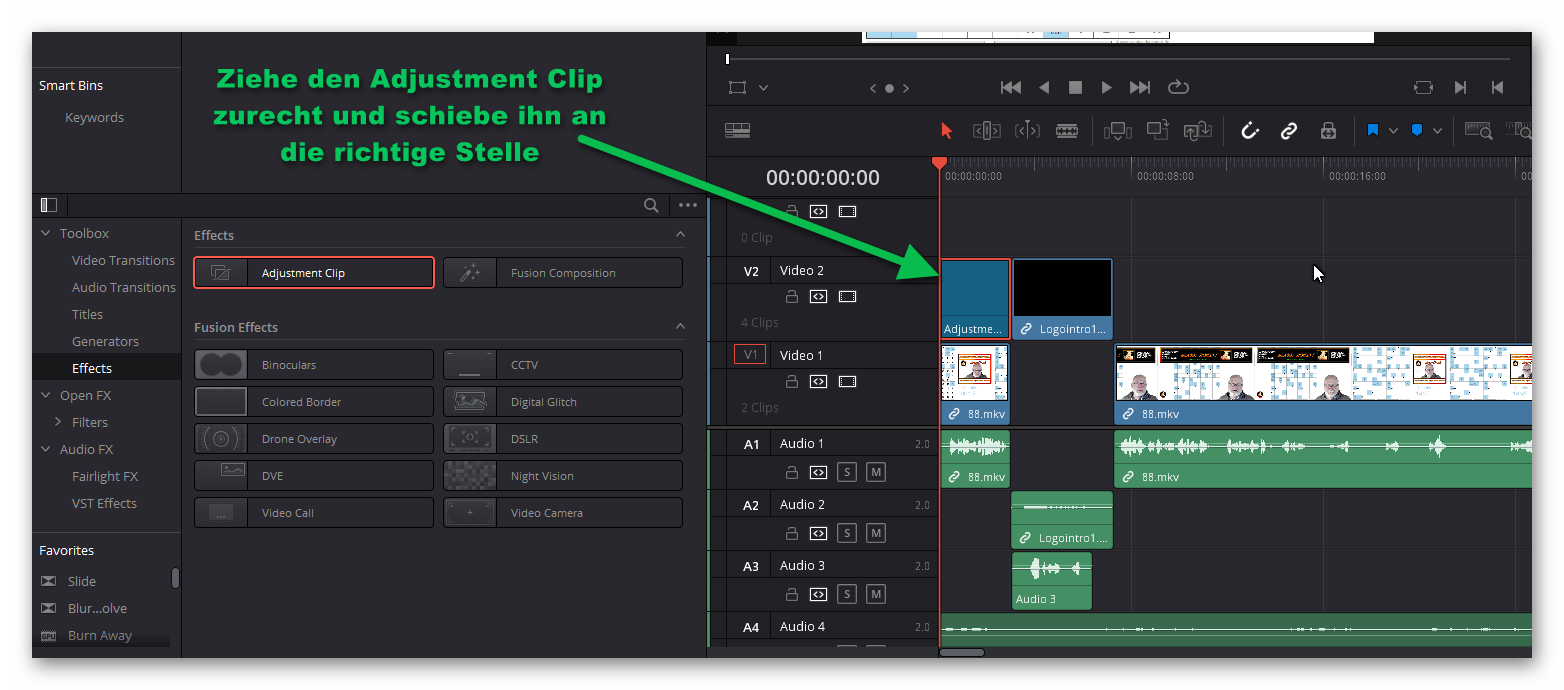Viewport: 1564px width, 690px height.
Task: Lock the Video 2 track
Action: click(792, 297)
